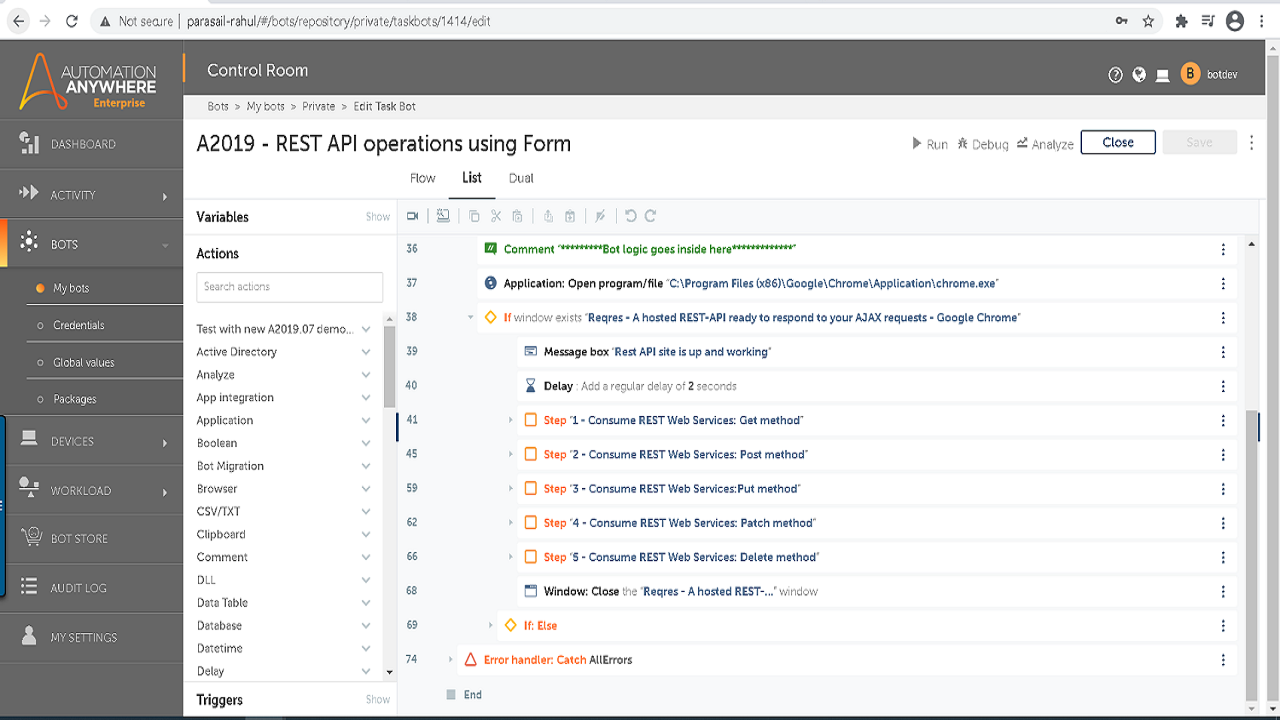
Task: Click the device laptop icon in header
Action: coord(1162,75)
